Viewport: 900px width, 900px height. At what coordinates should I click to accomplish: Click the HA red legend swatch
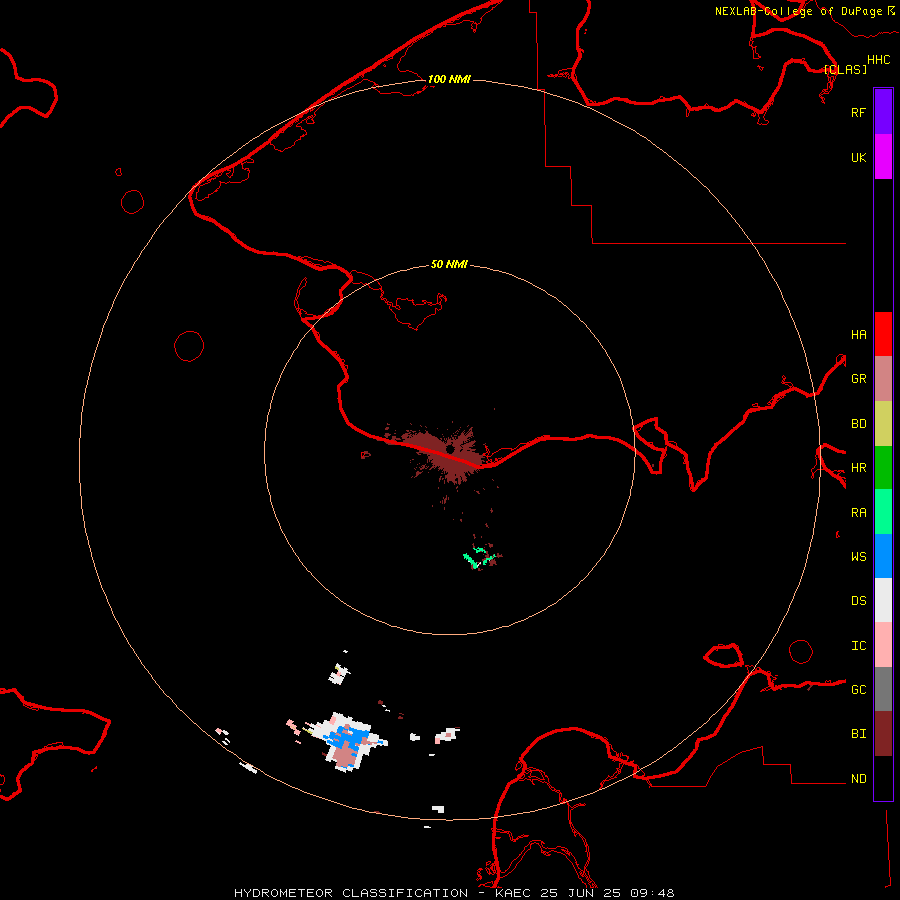pos(883,334)
